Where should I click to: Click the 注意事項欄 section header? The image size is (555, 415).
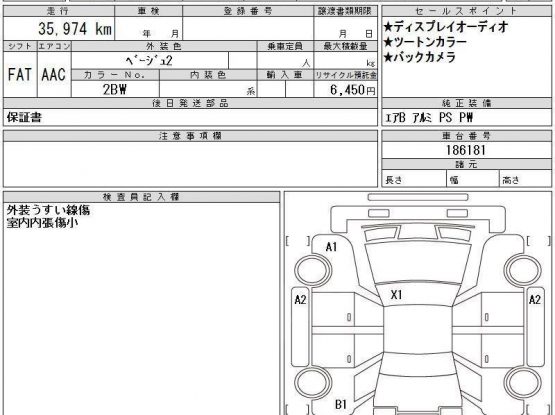click(x=190, y=136)
